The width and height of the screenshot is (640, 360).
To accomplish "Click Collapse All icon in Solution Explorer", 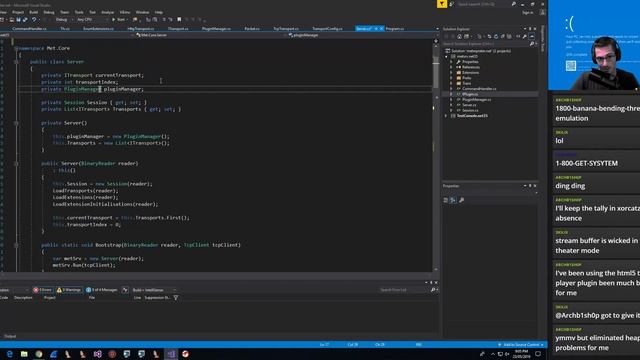I will (502, 36).
